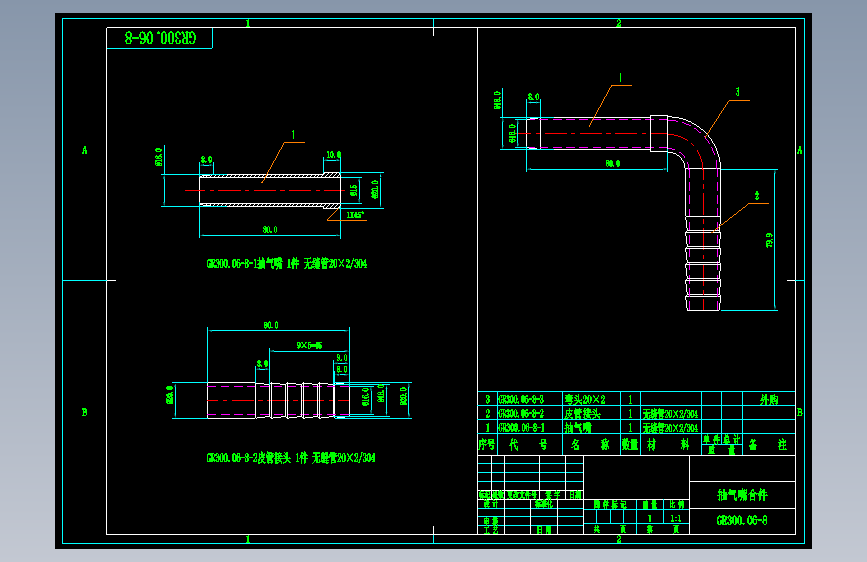Click balloon number '2' beside the hose barb
867x562 pixels.
757,196
